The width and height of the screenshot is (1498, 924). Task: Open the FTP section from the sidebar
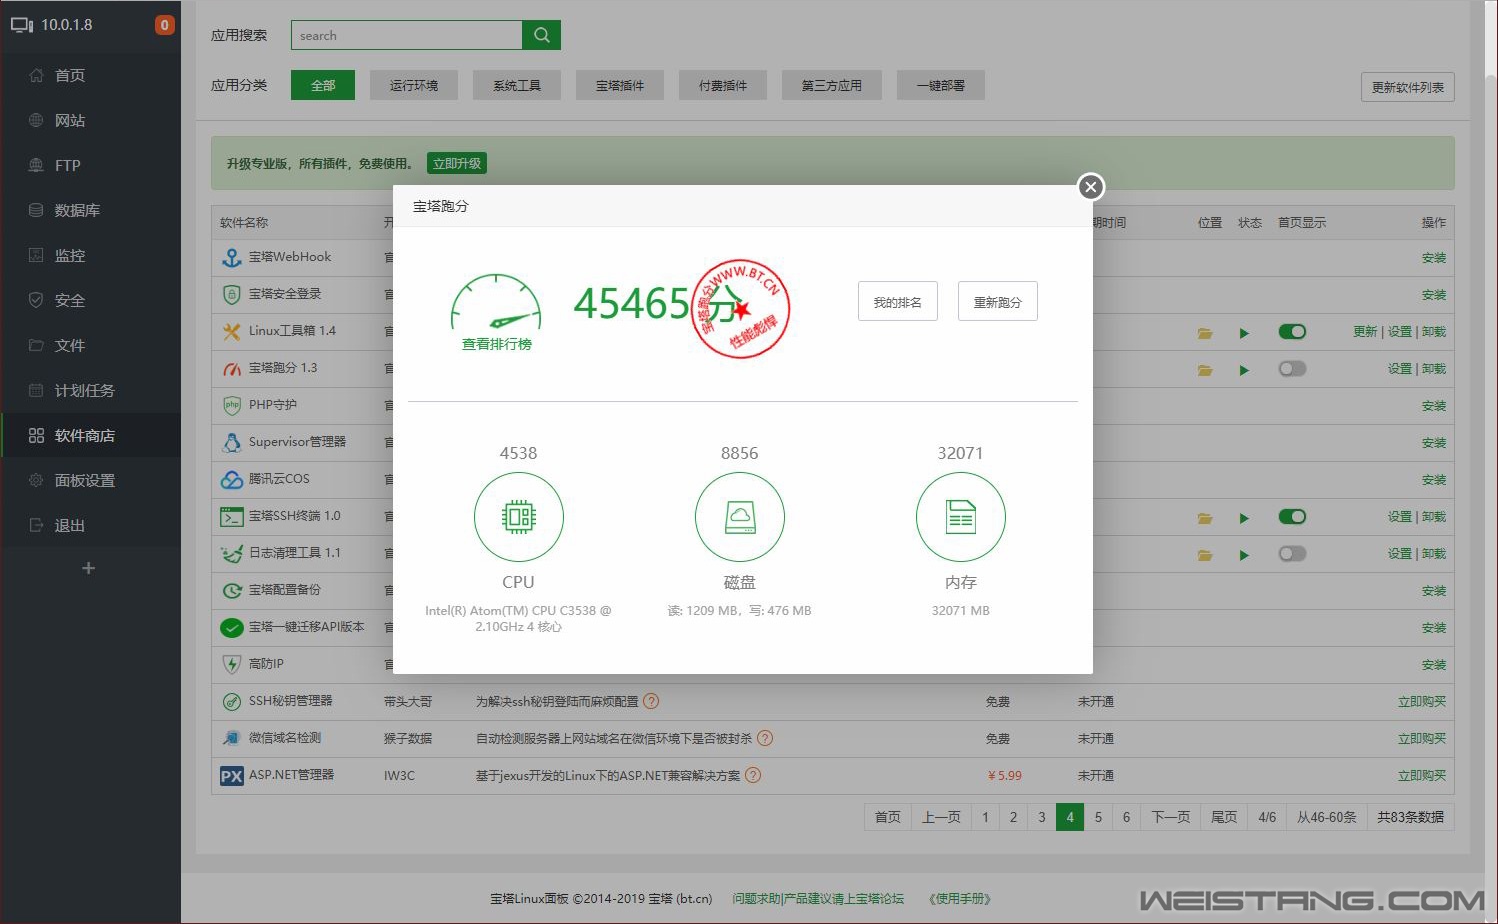(66, 165)
